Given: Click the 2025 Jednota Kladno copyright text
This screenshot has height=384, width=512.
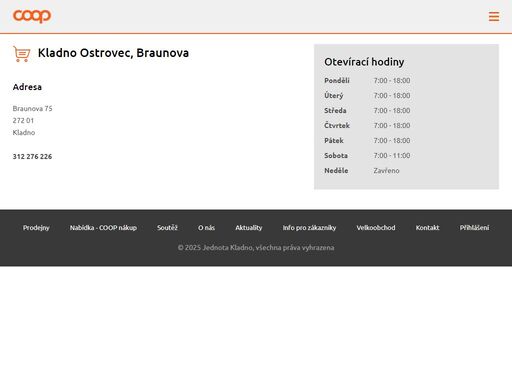Looking at the screenshot, I should [x=256, y=248].
